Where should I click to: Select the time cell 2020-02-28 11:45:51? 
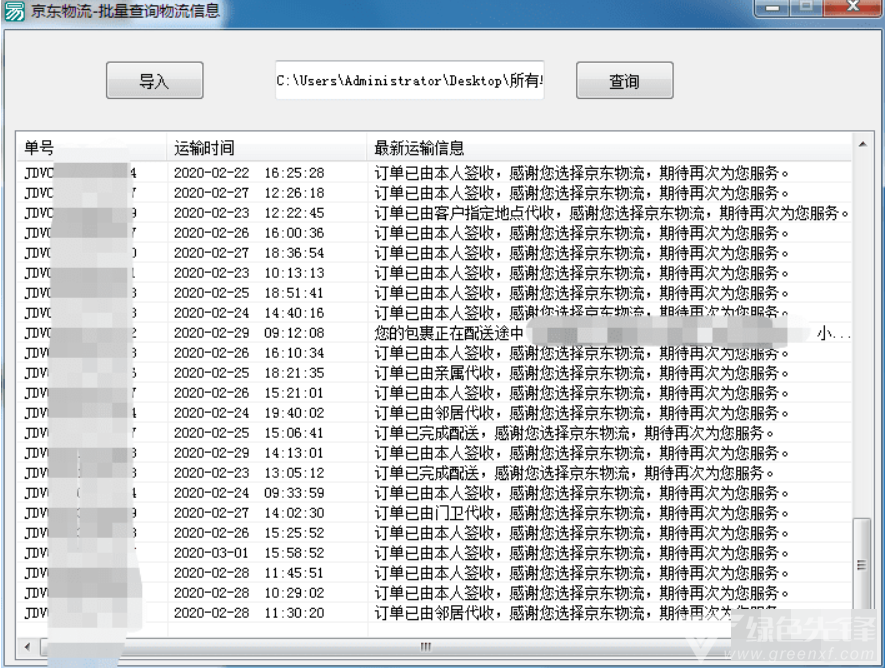point(249,573)
